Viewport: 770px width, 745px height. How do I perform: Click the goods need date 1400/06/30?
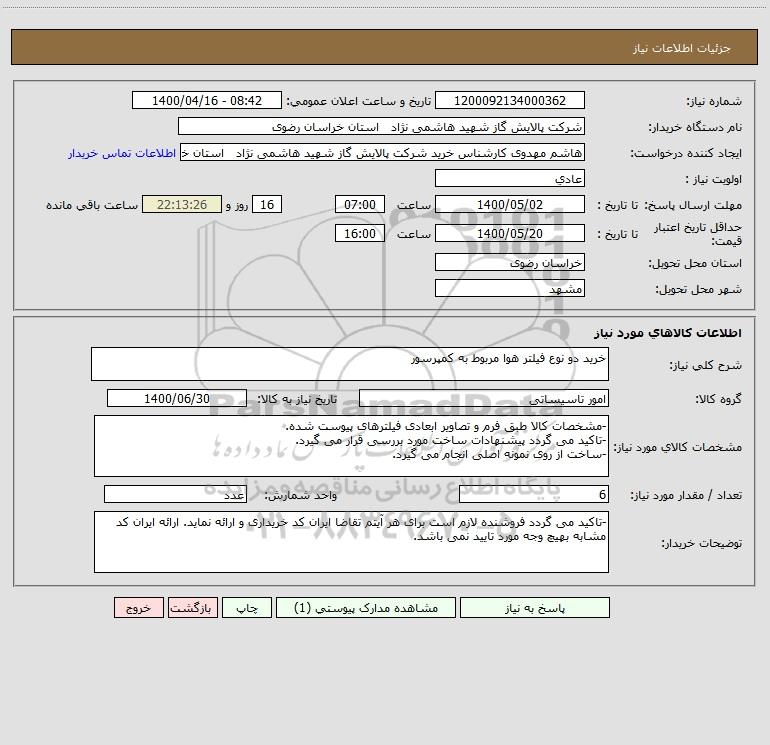[177, 398]
